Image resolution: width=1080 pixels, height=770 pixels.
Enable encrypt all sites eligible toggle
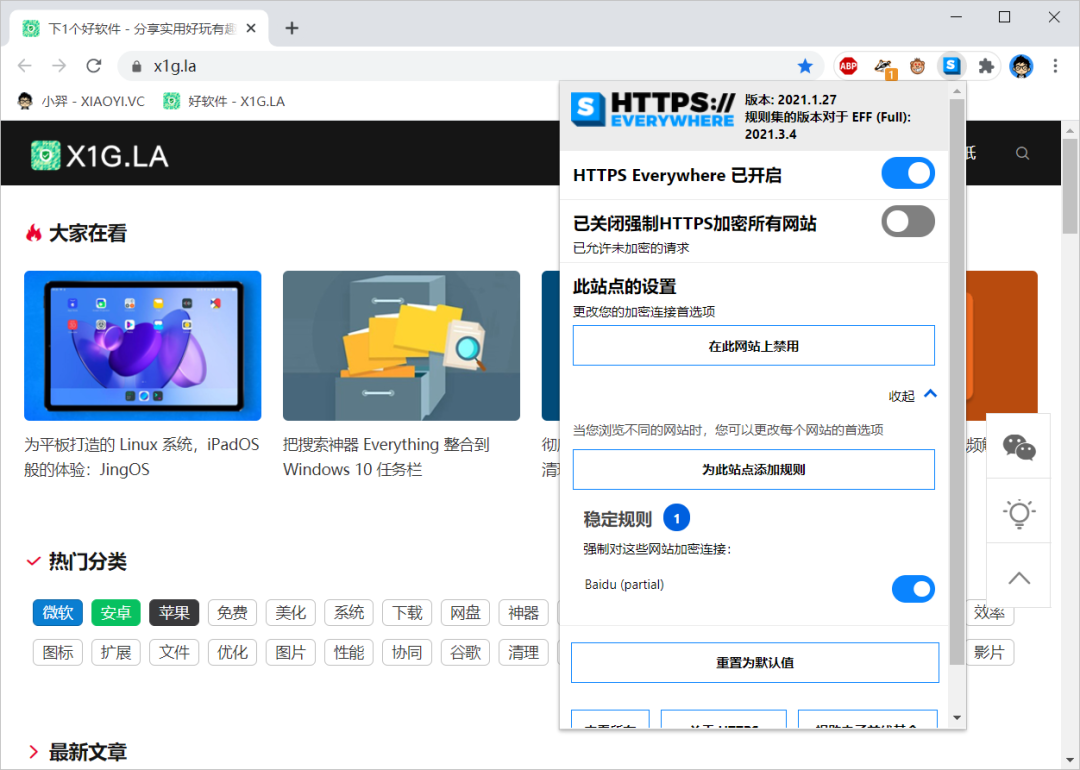coord(907,222)
